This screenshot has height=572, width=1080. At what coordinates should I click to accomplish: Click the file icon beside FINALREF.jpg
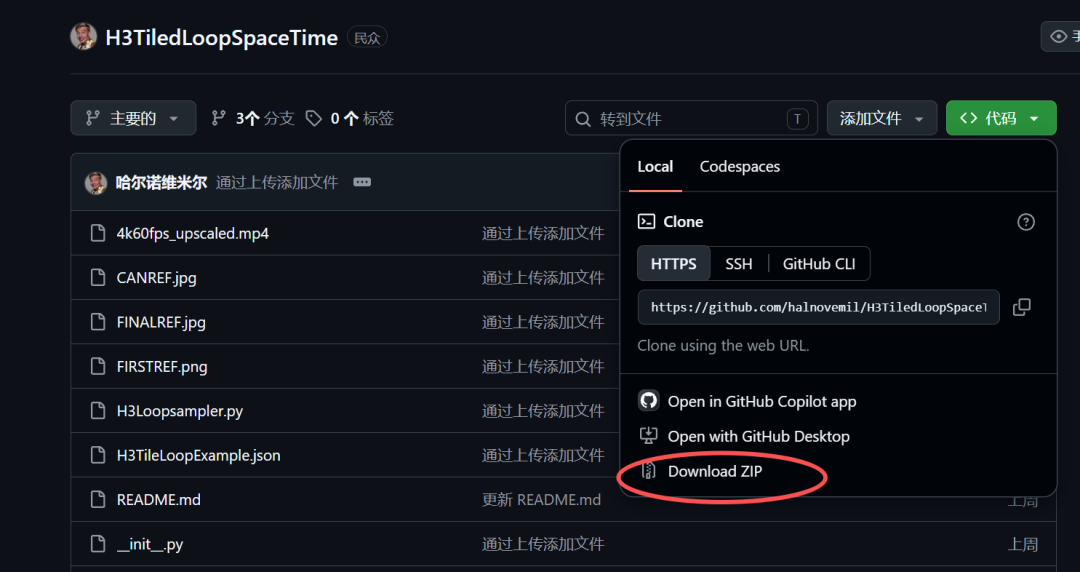(x=98, y=322)
